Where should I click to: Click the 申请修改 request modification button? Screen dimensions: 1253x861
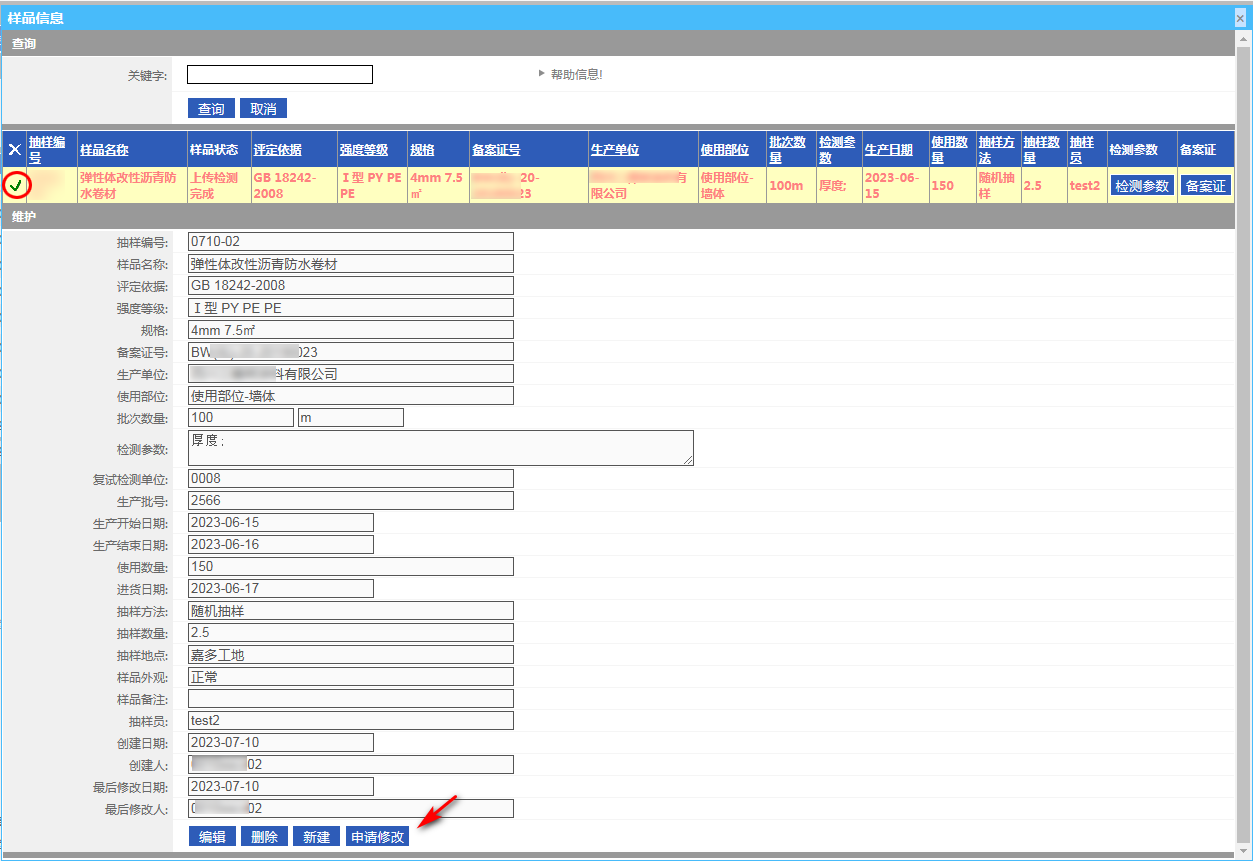(377, 837)
